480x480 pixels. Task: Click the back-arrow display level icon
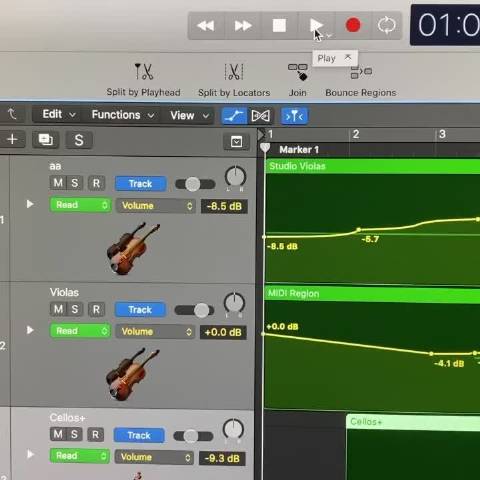(x=12, y=114)
